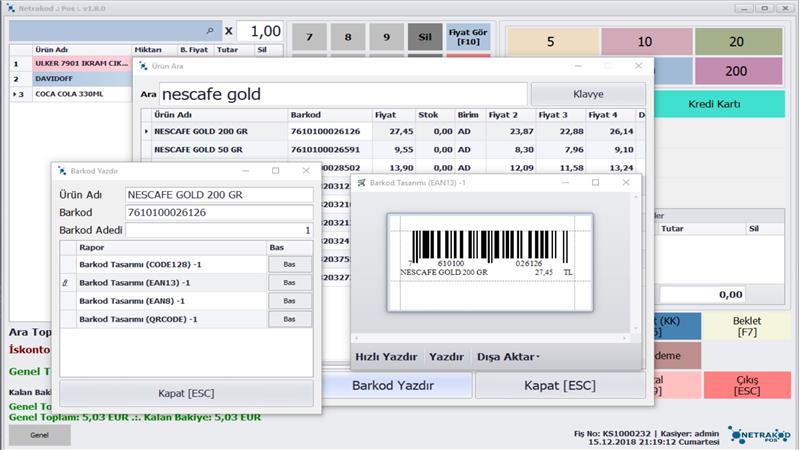Screen dimensions: 800x450
Task: Click the Ürün Ara window title icon
Action: coord(143,66)
